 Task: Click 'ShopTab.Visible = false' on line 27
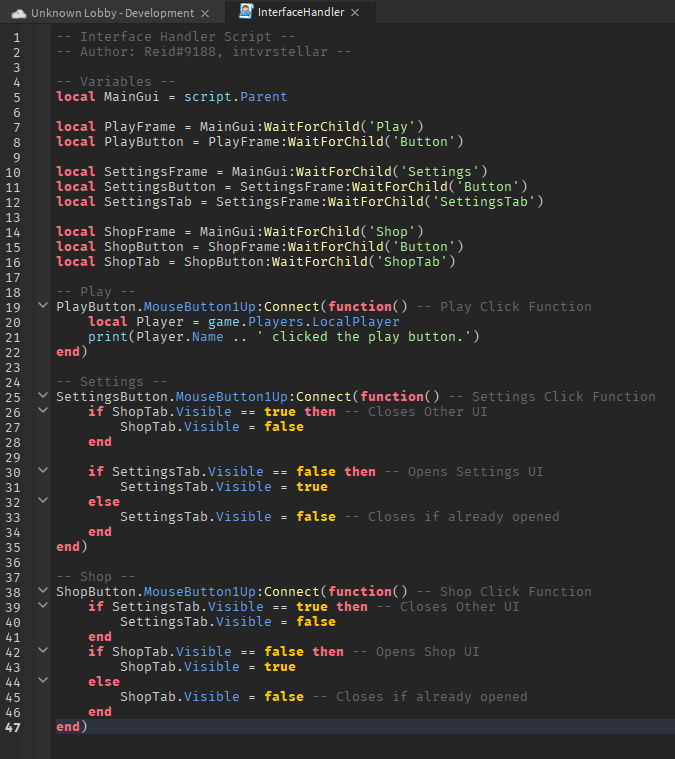pos(212,427)
